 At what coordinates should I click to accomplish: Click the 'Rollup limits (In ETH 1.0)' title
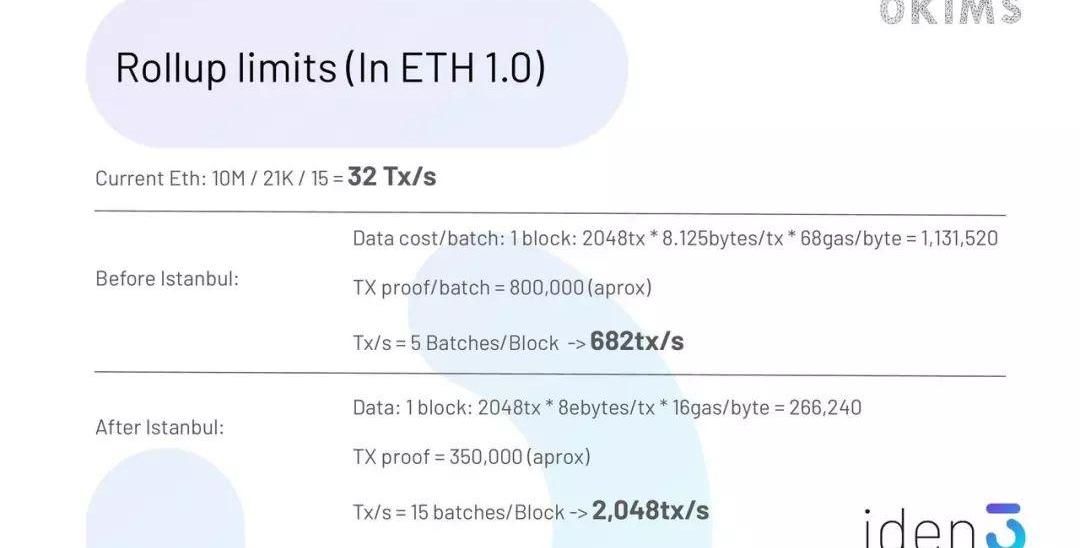tap(330, 68)
